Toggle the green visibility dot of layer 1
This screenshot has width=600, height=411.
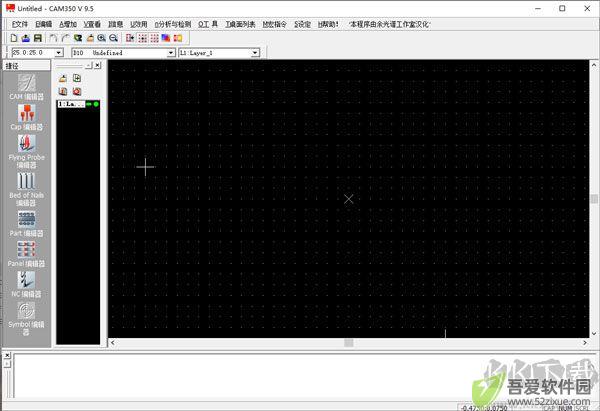coord(96,104)
